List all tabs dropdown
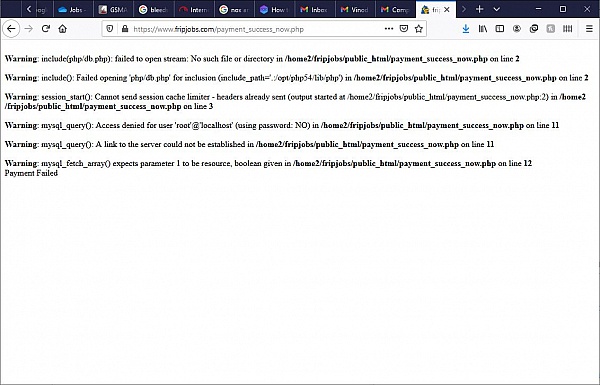This screenshot has width=600, height=385. pos(497,9)
